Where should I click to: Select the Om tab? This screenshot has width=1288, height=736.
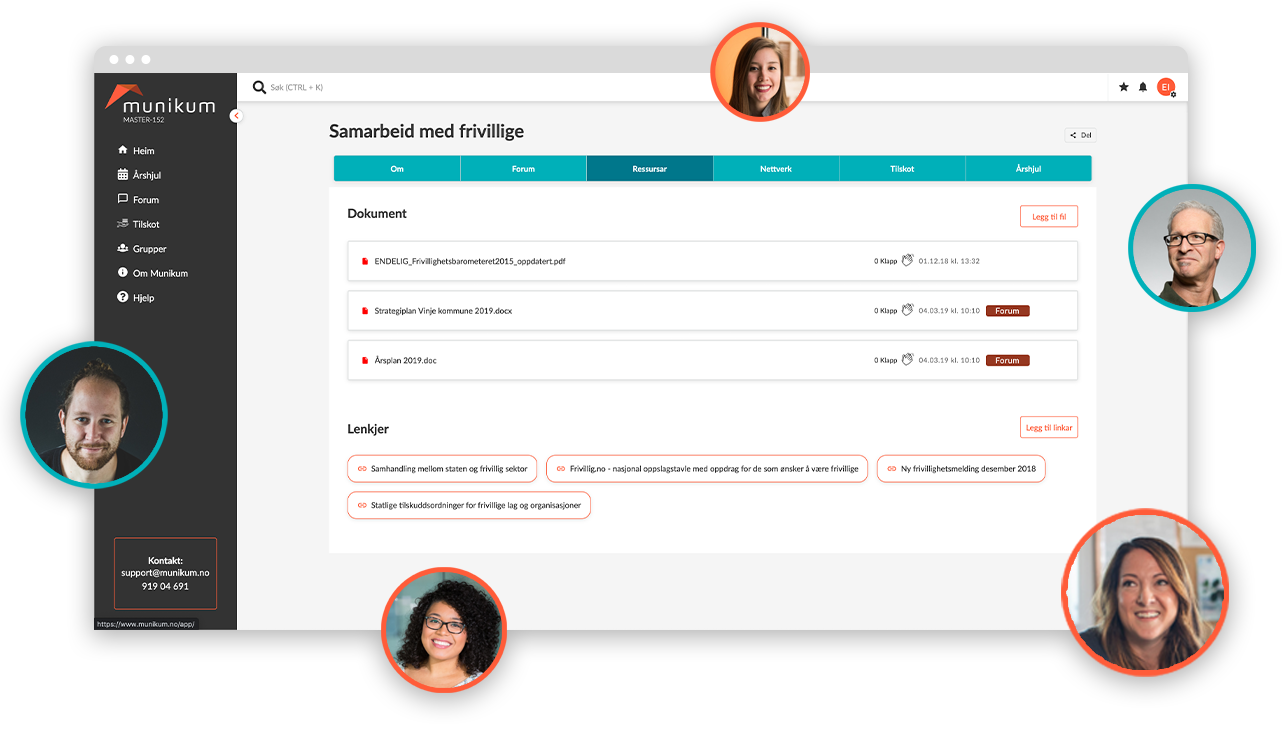(x=397, y=169)
